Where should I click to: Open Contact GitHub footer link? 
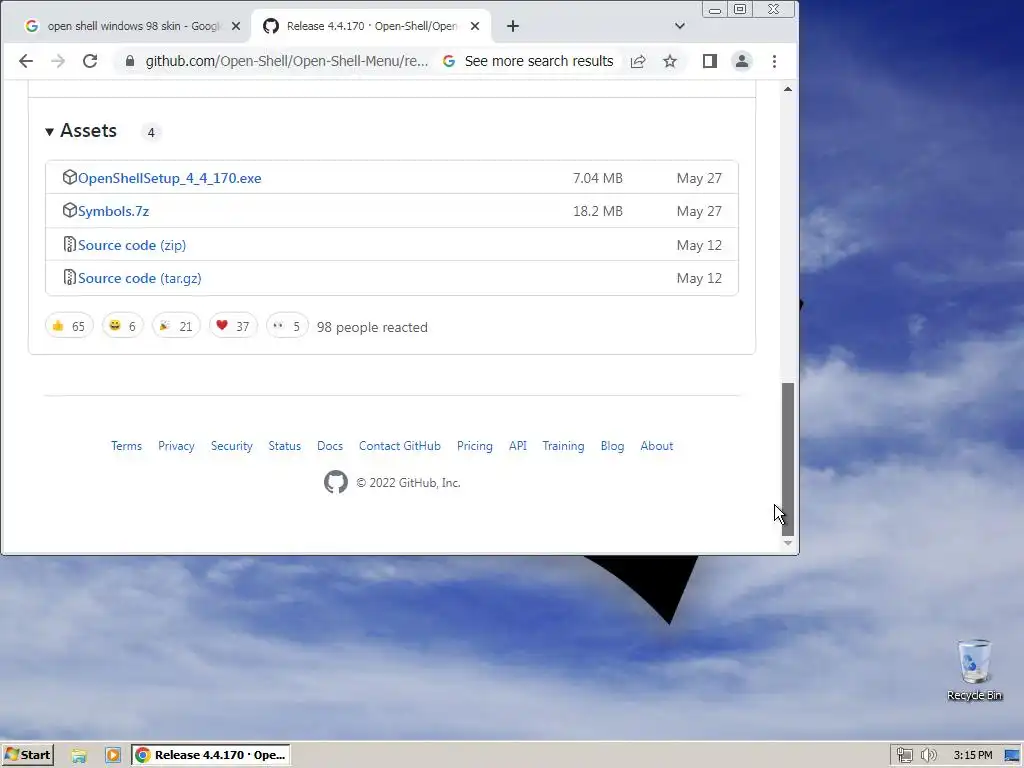(x=400, y=446)
